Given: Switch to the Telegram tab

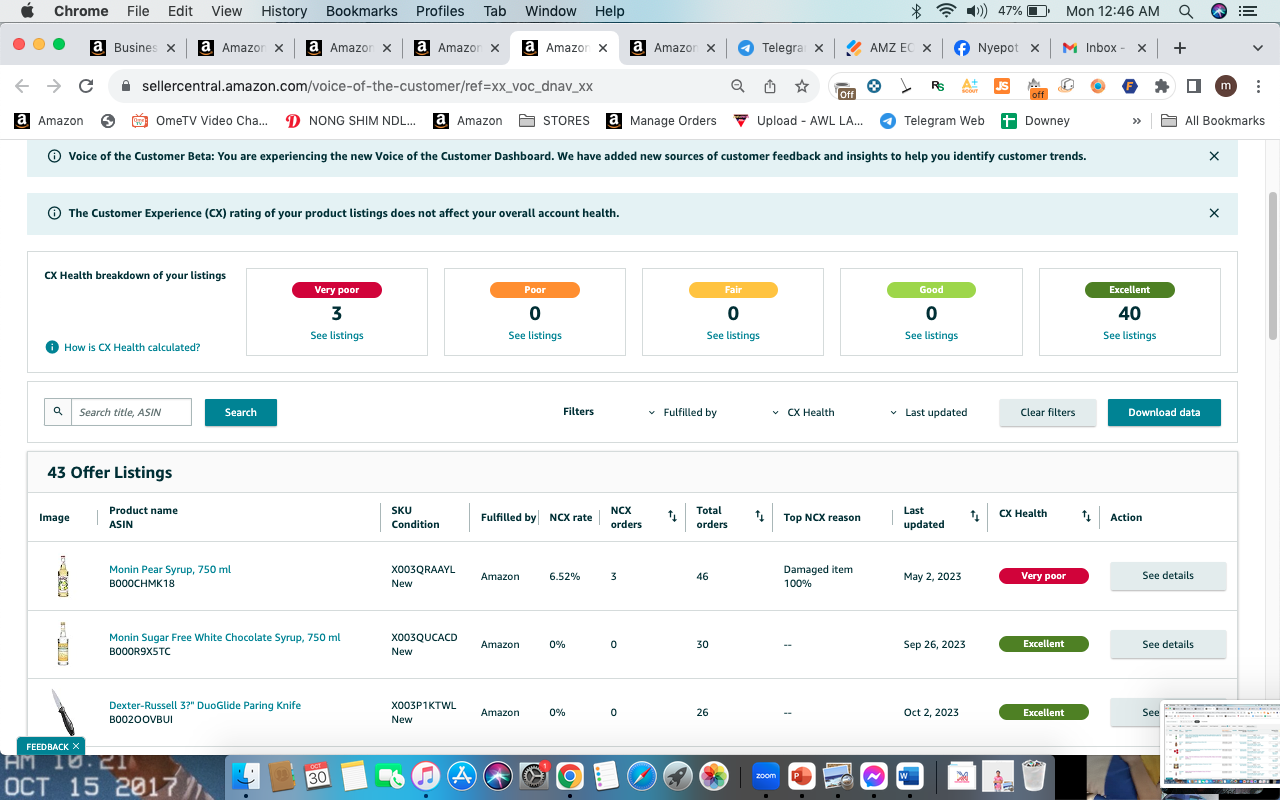Looking at the screenshot, I should click(779, 48).
